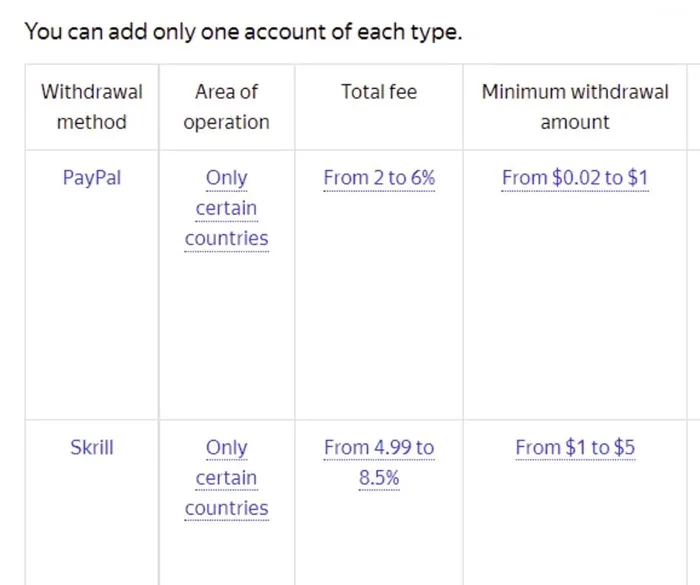Click the 'From $1 to $5' minimum amount
Viewport: 700px width, 585px height.
click(x=575, y=448)
